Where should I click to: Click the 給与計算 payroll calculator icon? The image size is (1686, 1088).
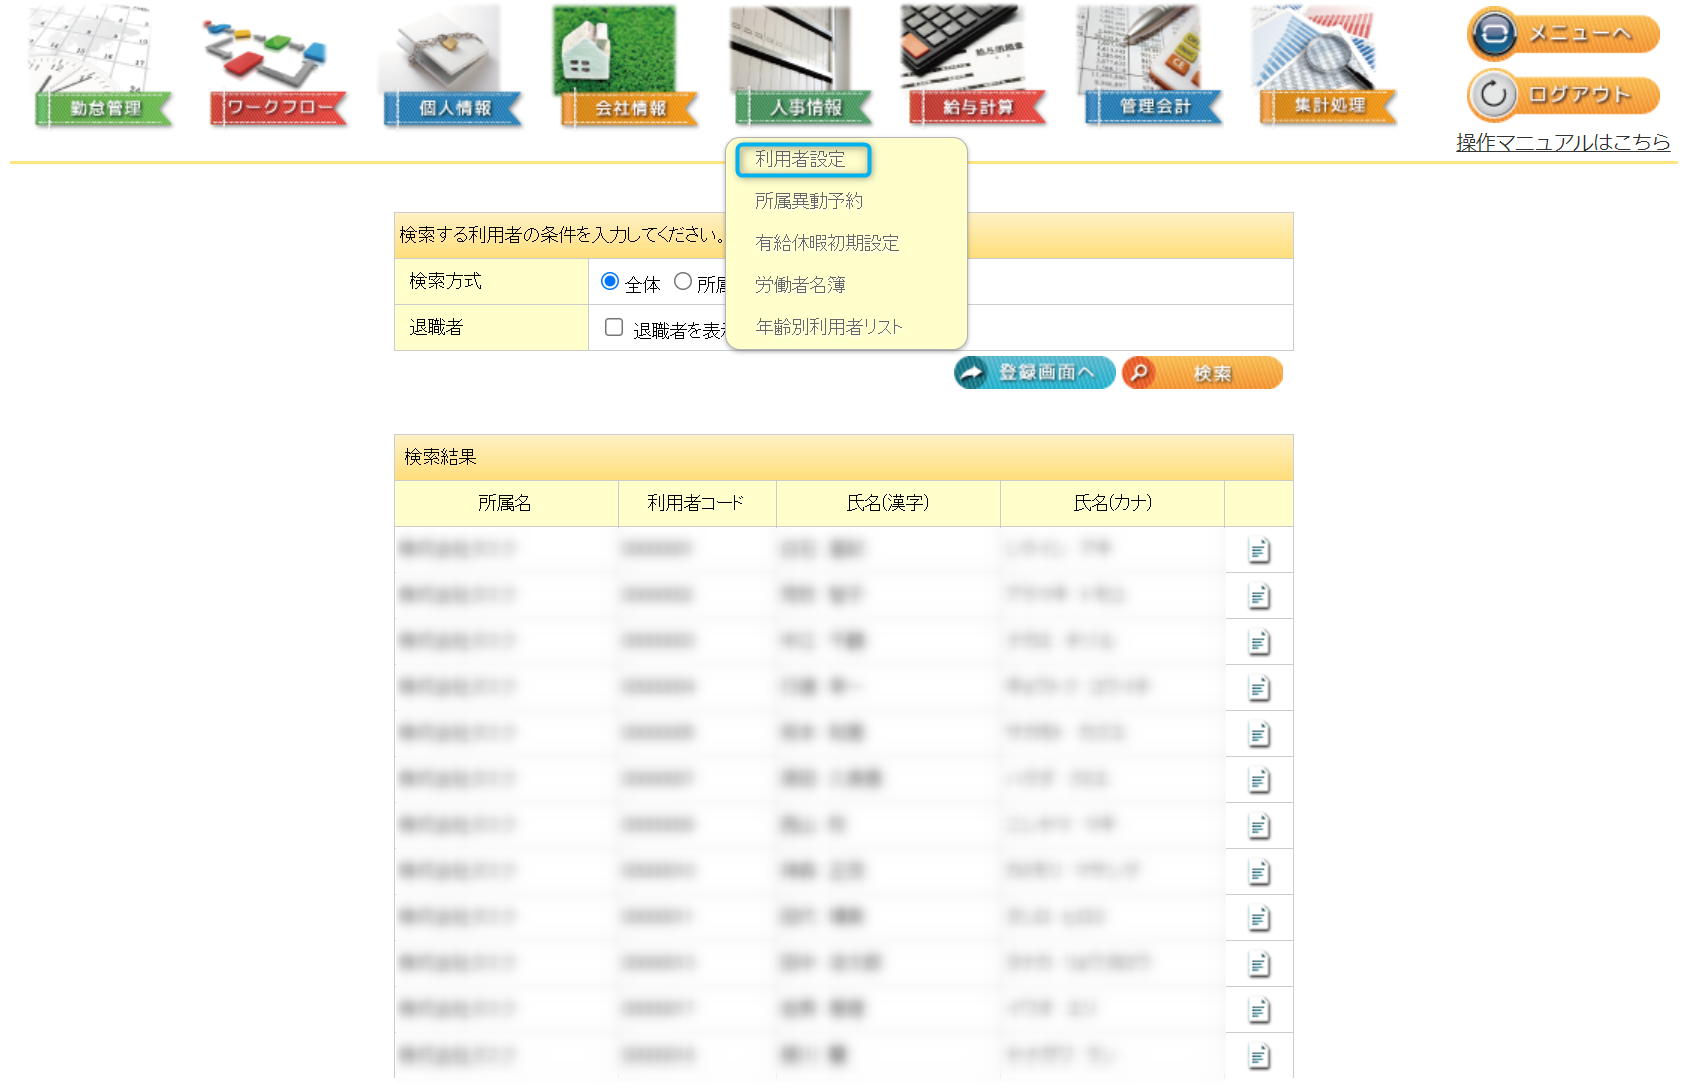point(977,68)
